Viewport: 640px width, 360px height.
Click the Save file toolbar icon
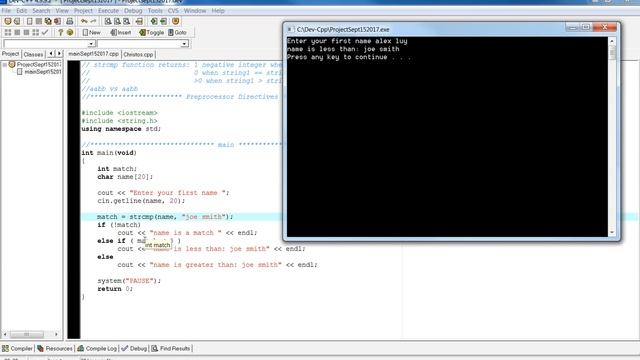(x=39, y=21)
